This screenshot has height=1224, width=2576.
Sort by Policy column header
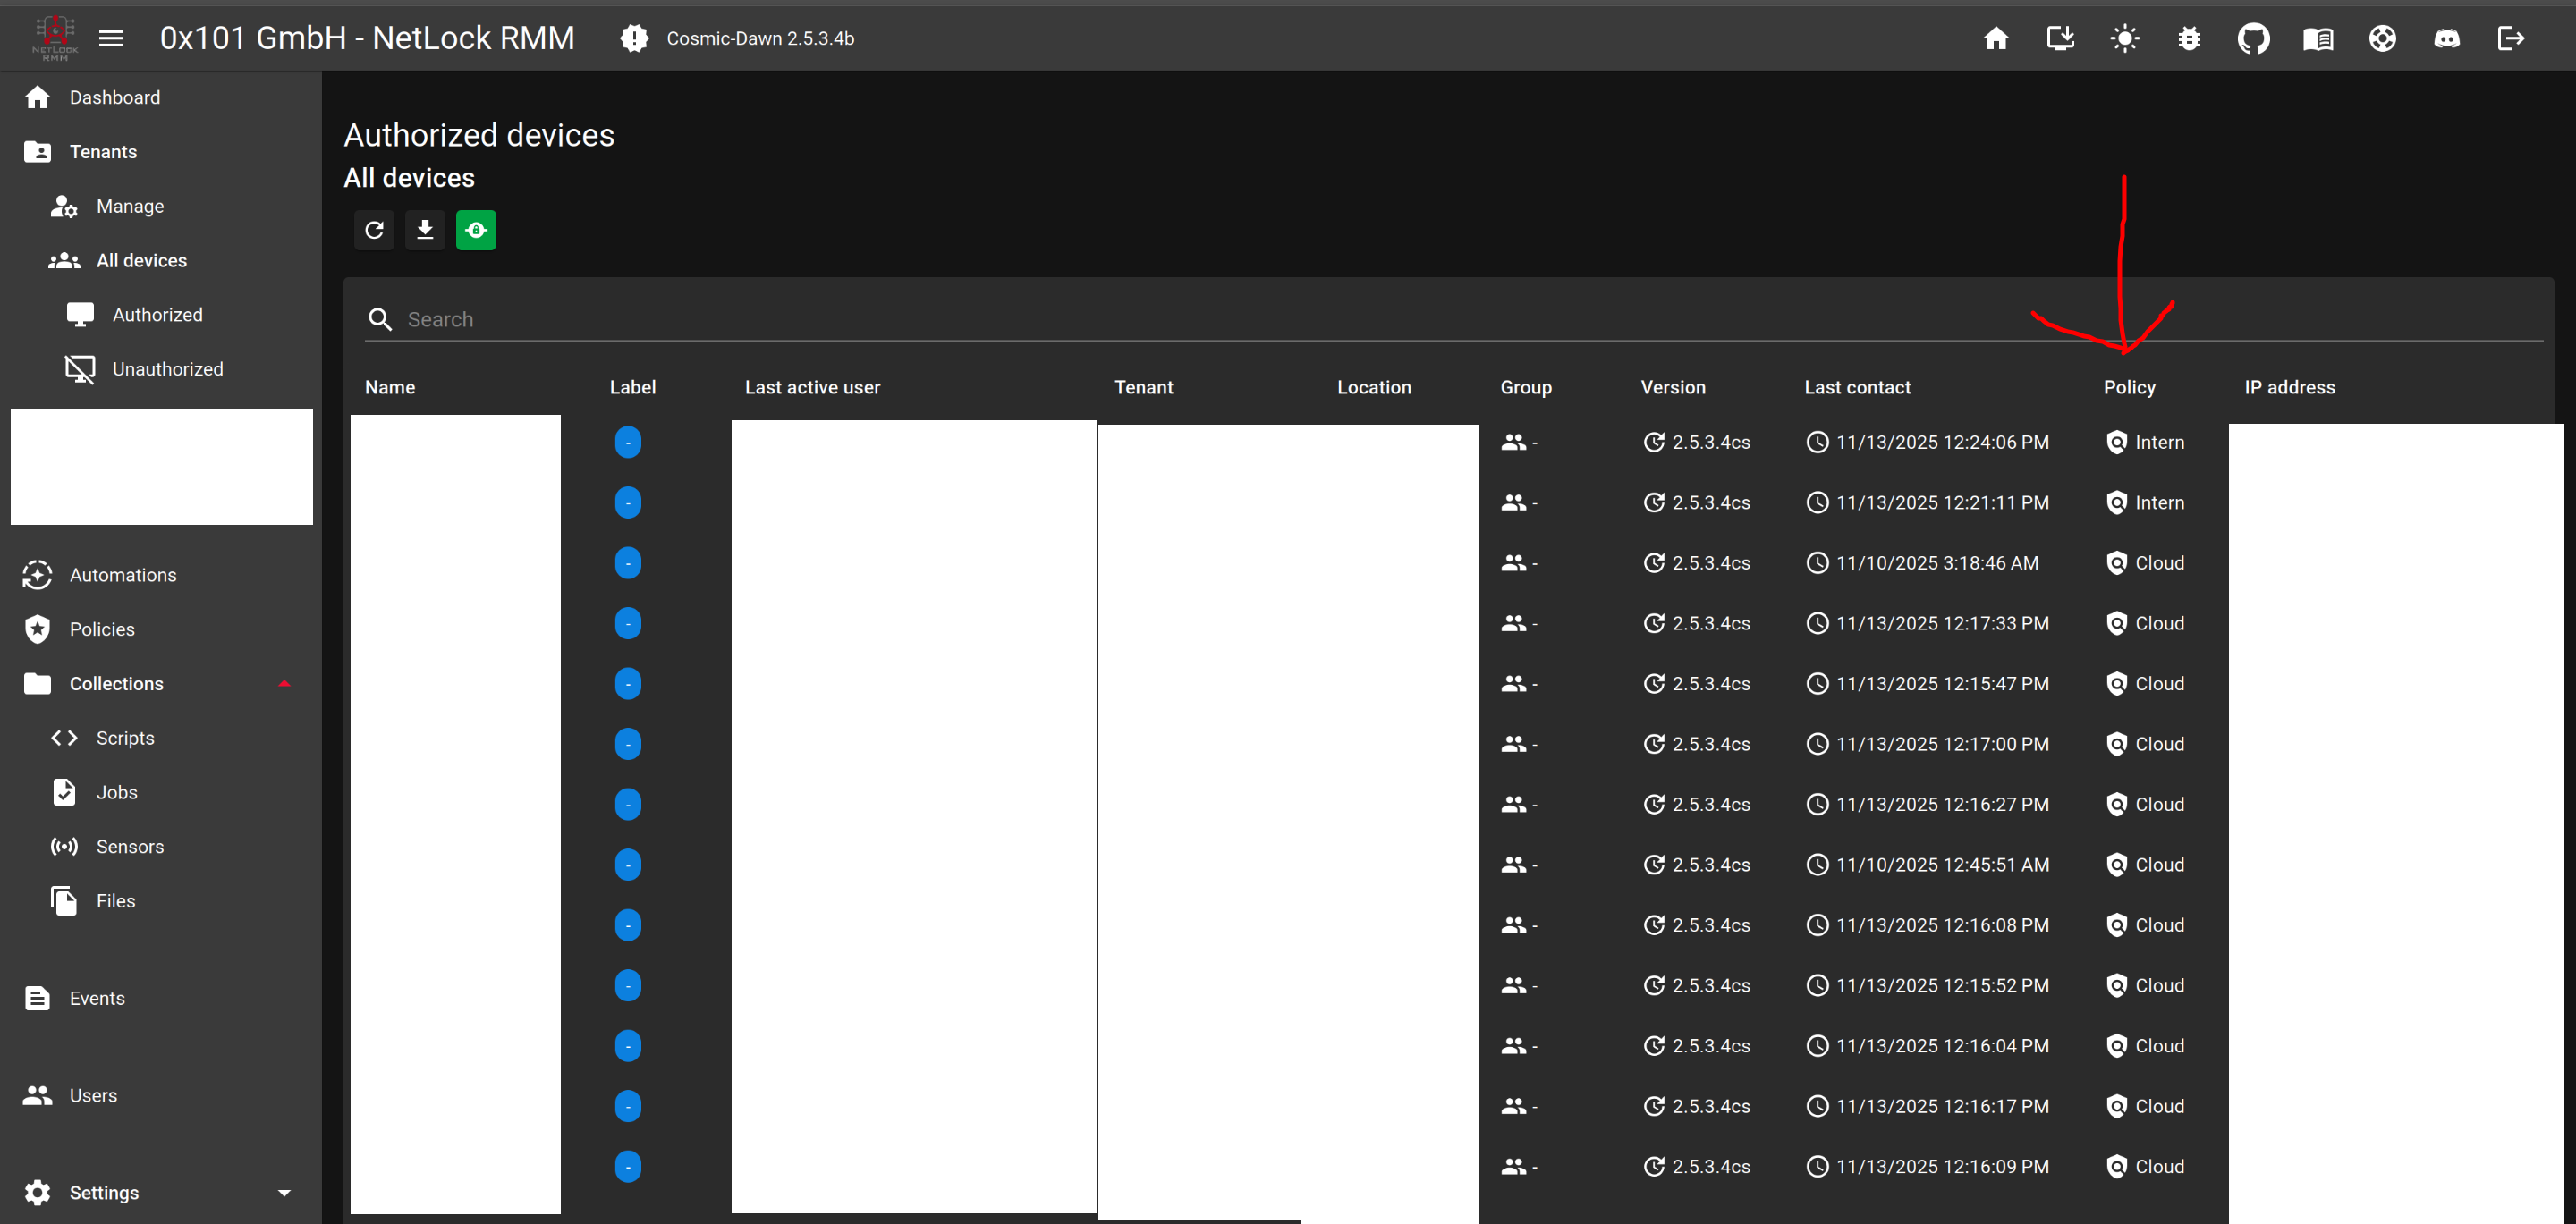point(2129,387)
